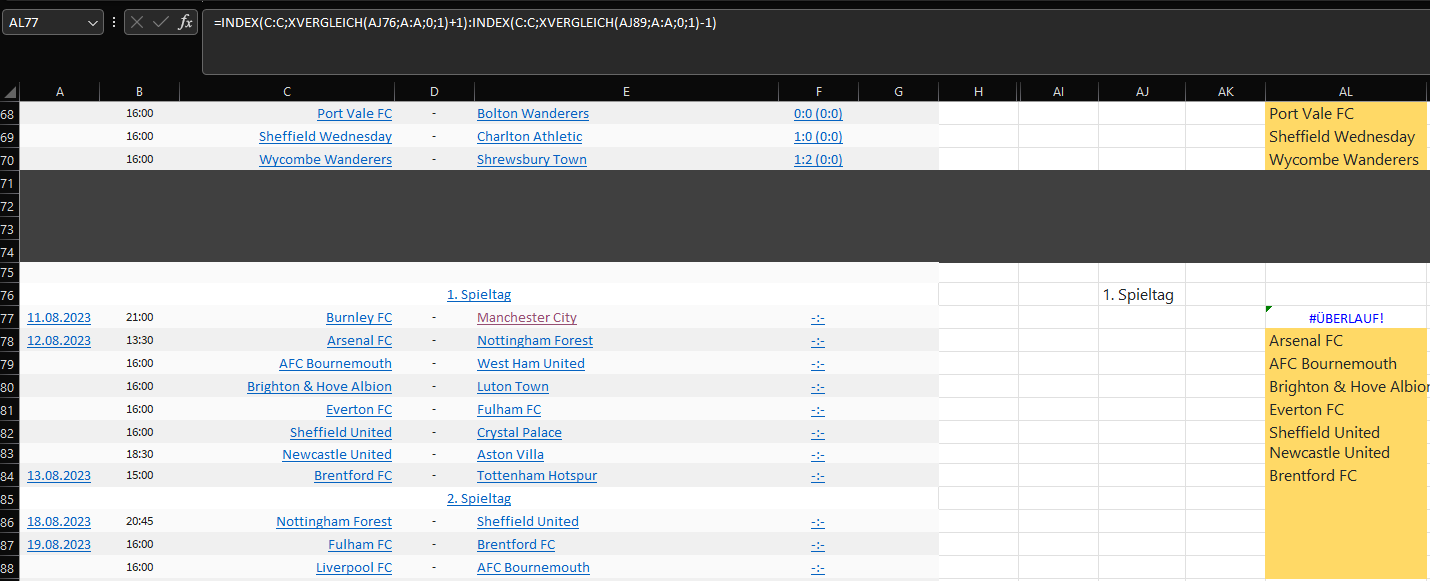Select the 15:00 kickoff time cell
The image size is (1430, 581).
(140, 476)
